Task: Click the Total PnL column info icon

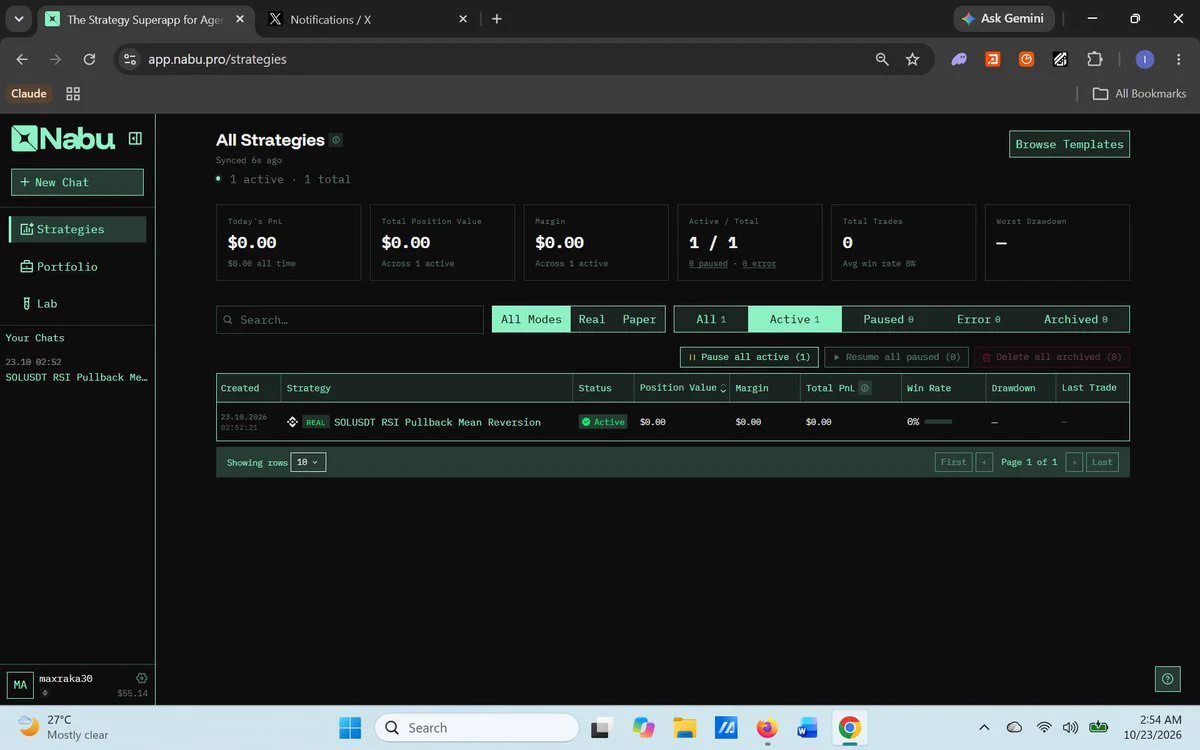Action: click(865, 388)
